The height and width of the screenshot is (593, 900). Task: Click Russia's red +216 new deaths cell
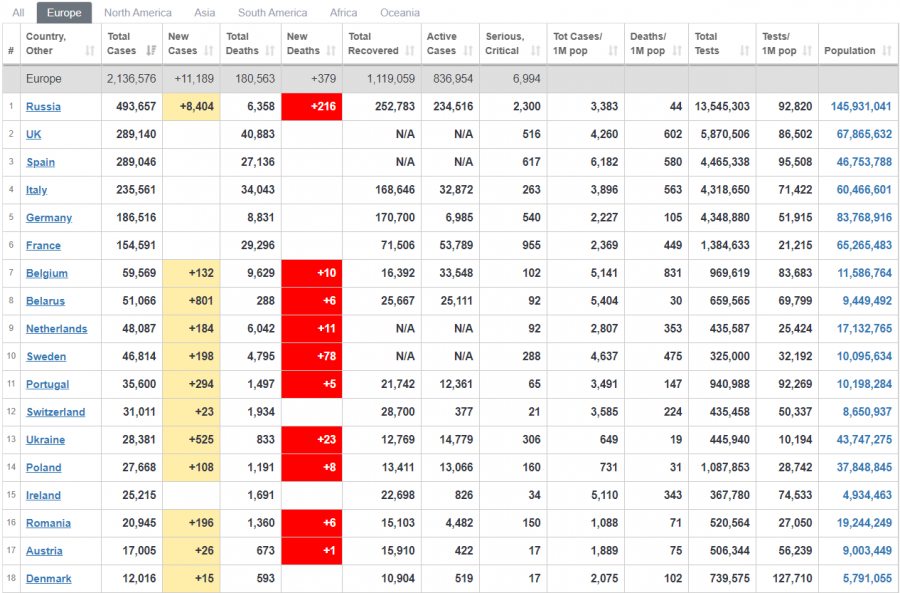tap(312, 107)
